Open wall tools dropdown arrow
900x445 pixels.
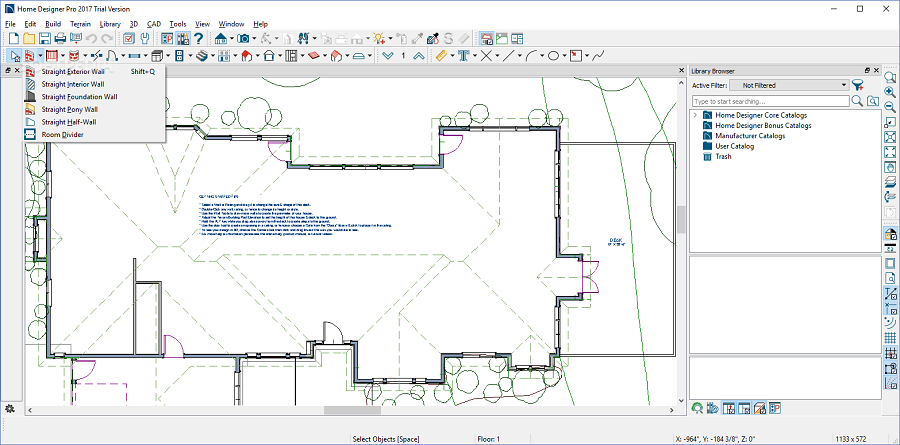point(40,56)
